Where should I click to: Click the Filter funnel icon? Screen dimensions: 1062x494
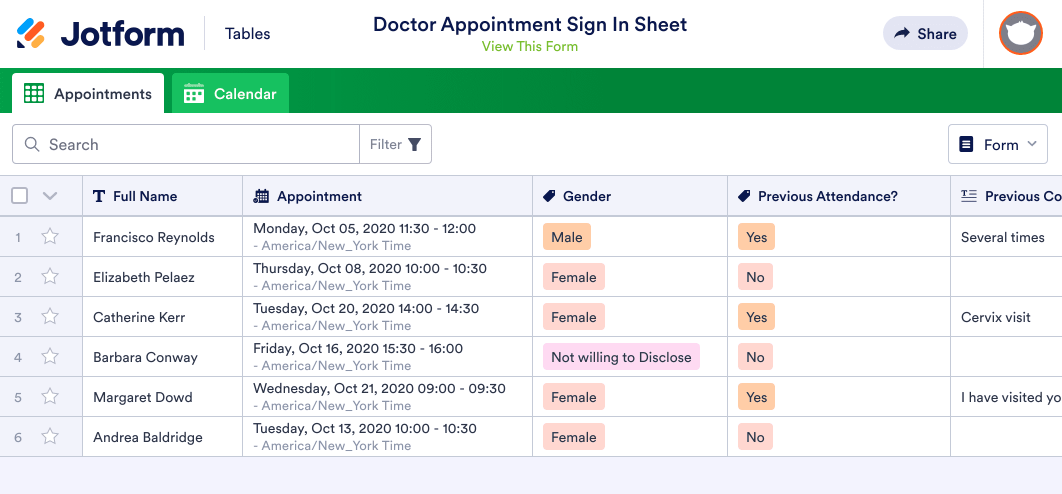(x=414, y=145)
